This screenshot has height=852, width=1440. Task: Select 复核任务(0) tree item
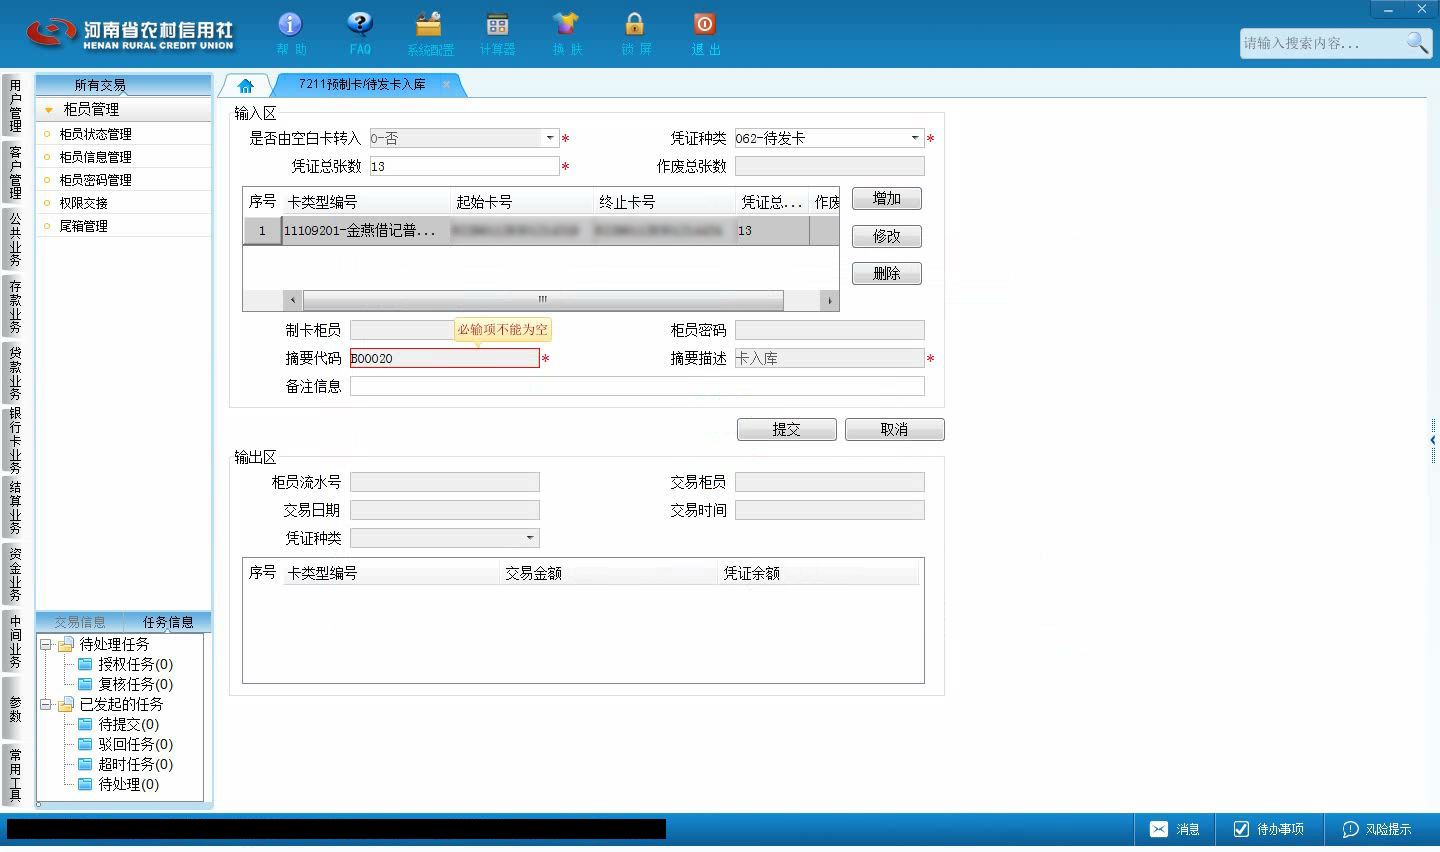click(135, 684)
